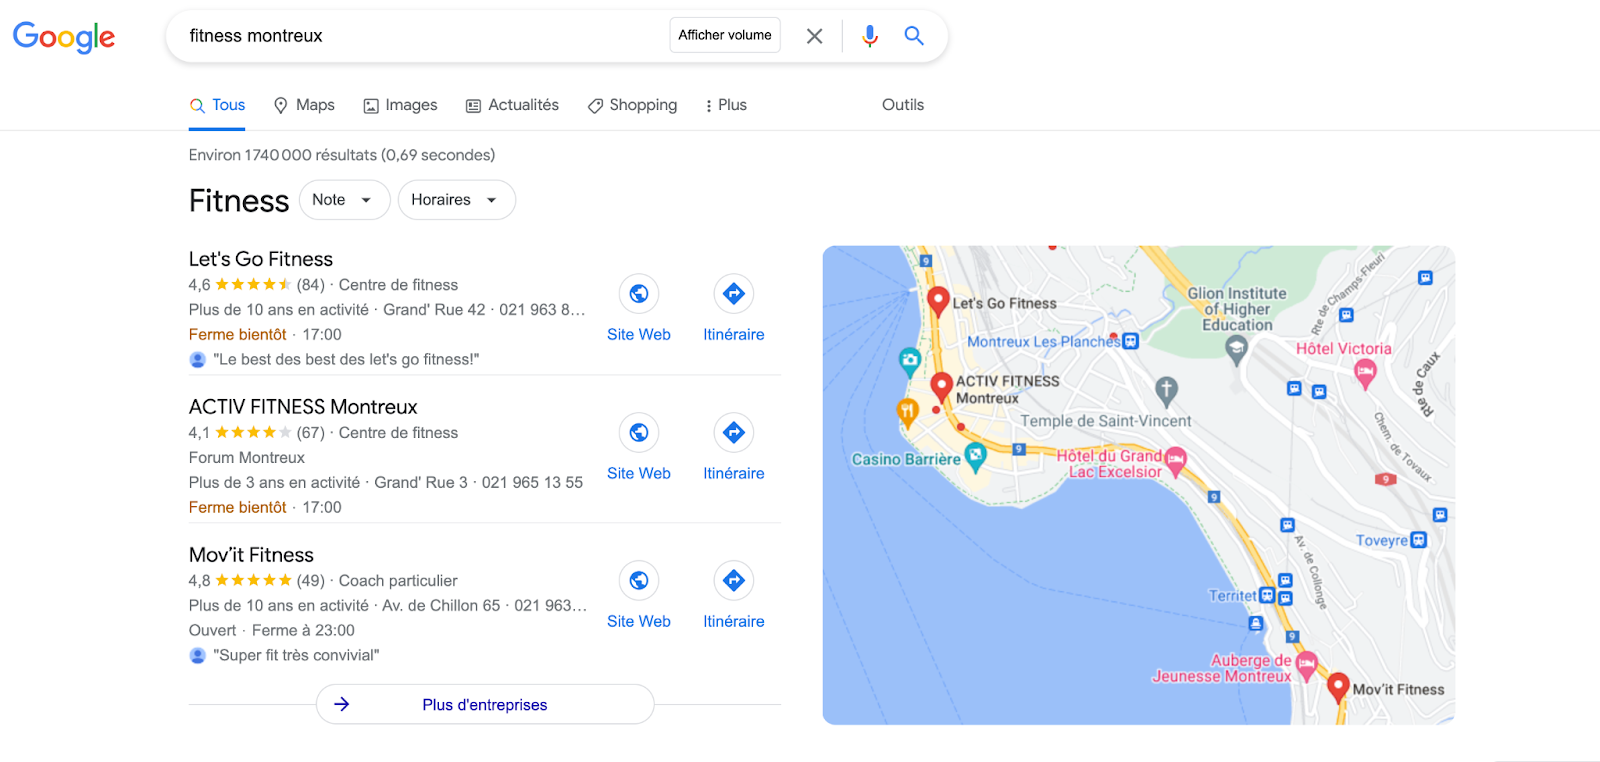Submit search with the magnifier icon
This screenshot has width=1600, height=762.
click(914, 36)
